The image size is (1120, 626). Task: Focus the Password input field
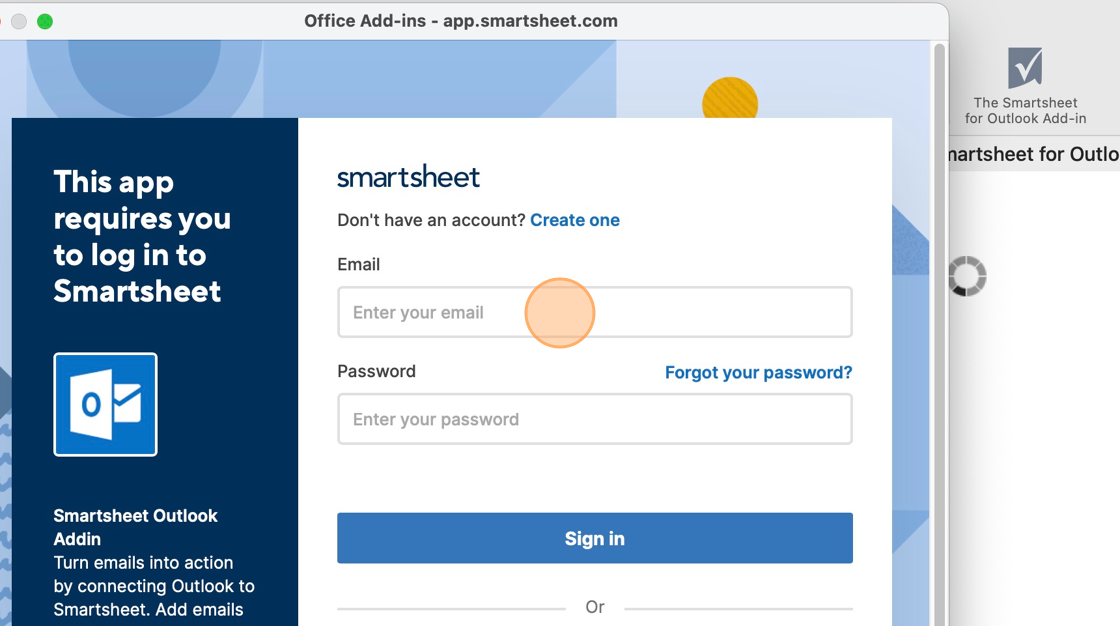[x=595, y=419]
